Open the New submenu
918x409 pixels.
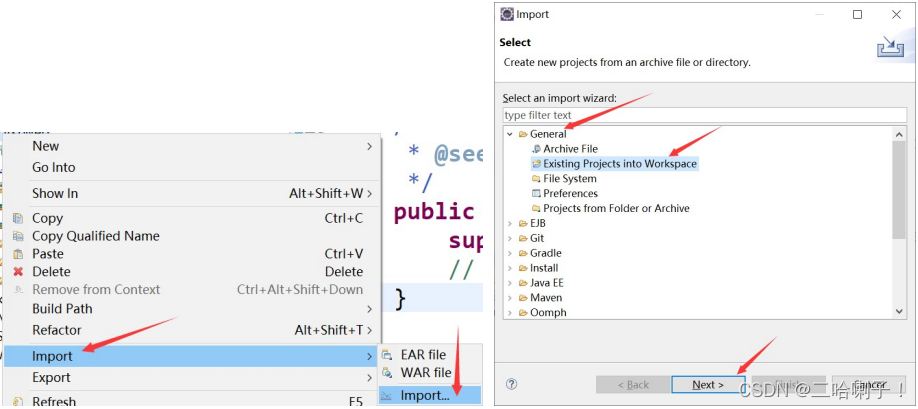192,146
